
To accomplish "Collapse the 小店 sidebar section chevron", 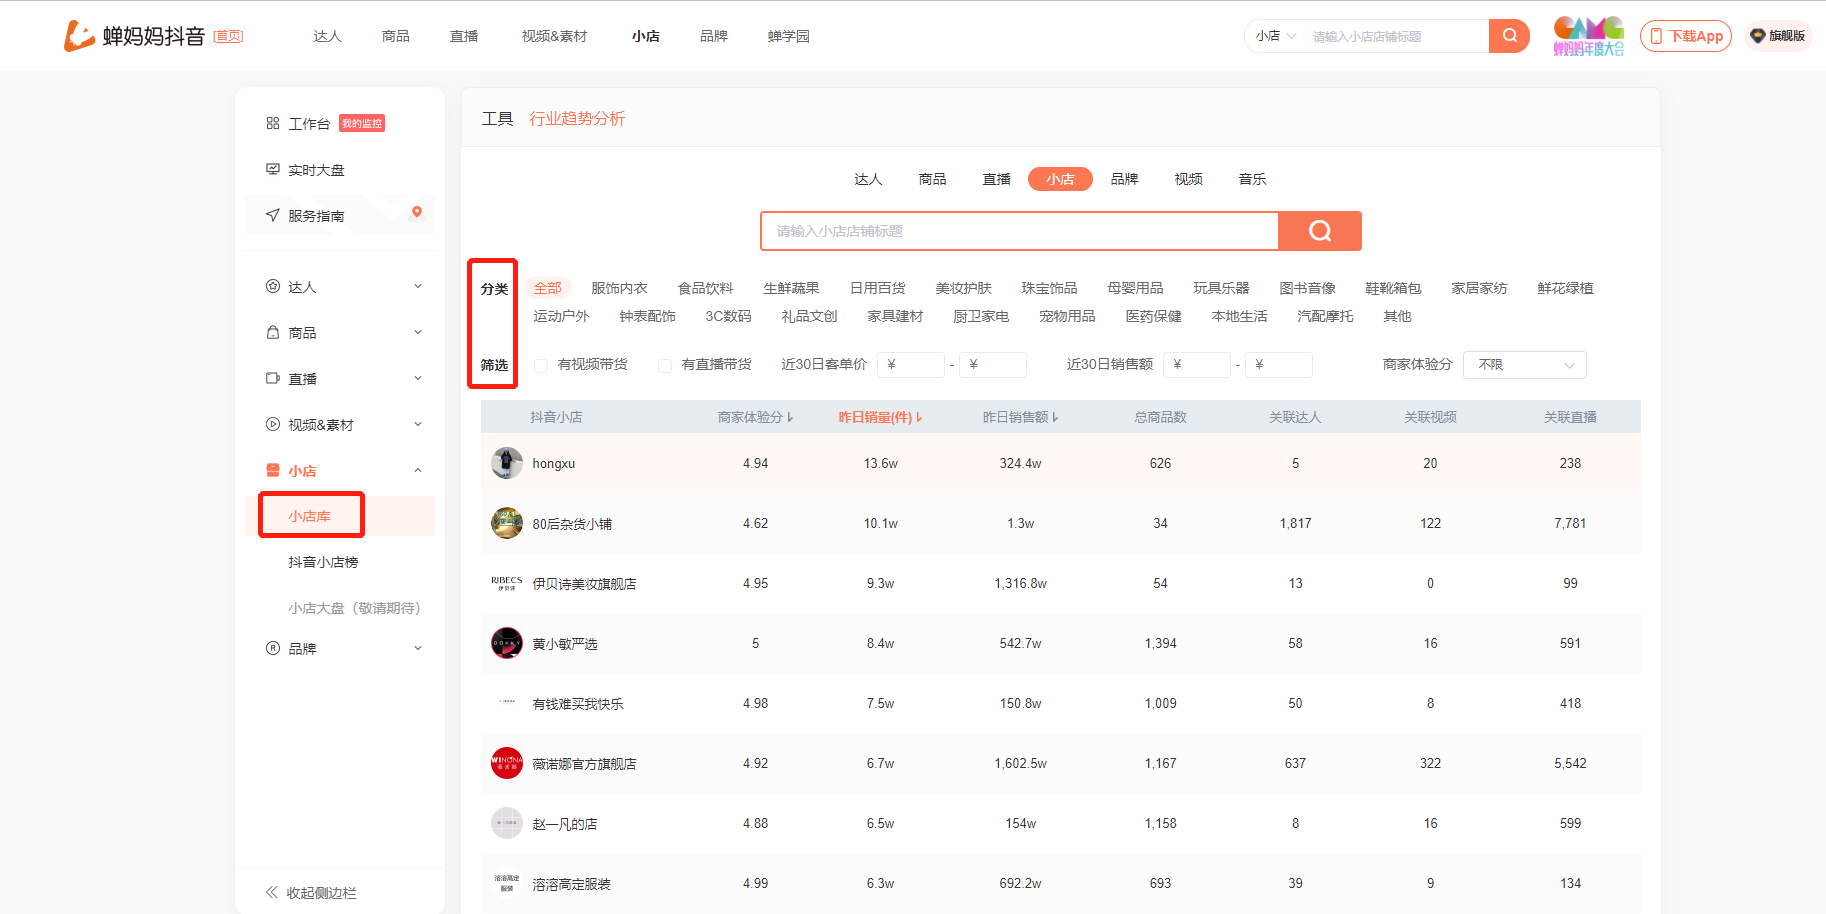I will coord(418,470).
